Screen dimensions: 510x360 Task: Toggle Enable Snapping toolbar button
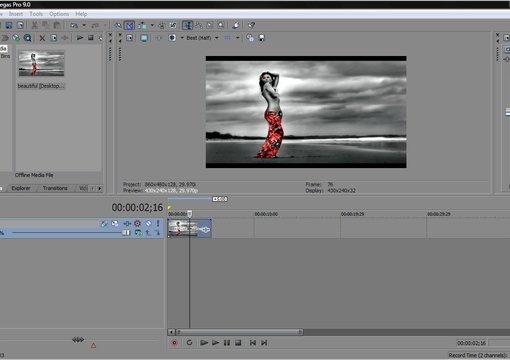tap(118, 25)
